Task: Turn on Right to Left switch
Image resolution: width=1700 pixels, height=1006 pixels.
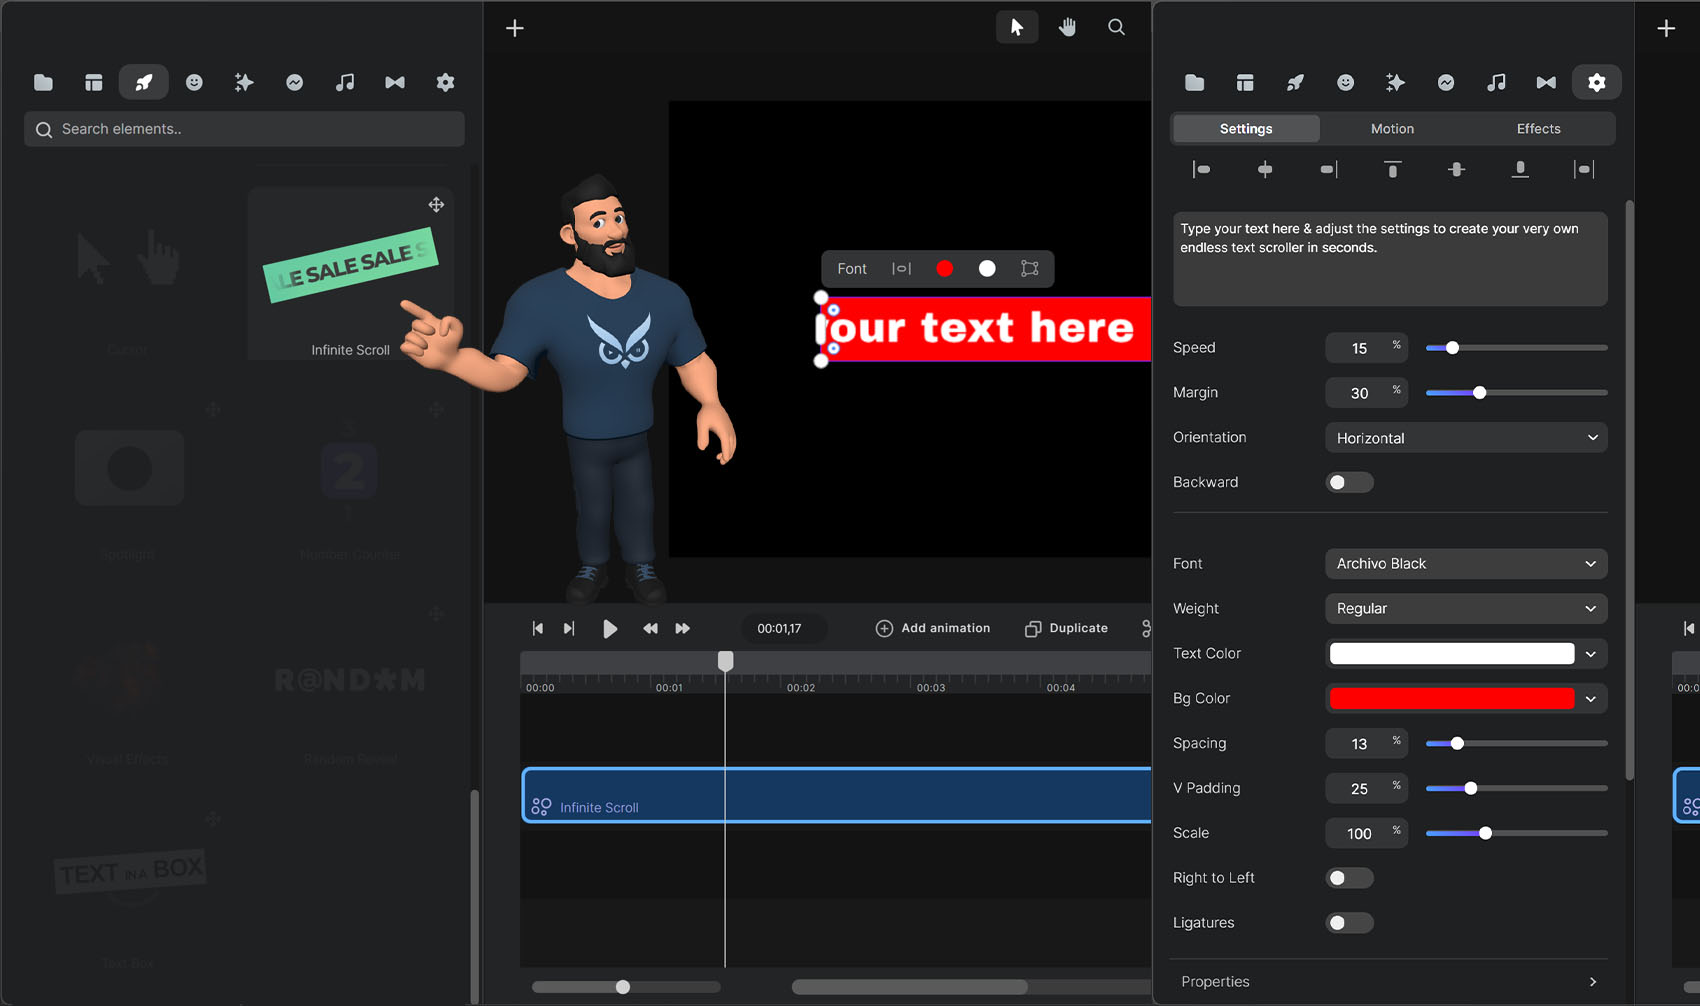Action: point(1349,878)
